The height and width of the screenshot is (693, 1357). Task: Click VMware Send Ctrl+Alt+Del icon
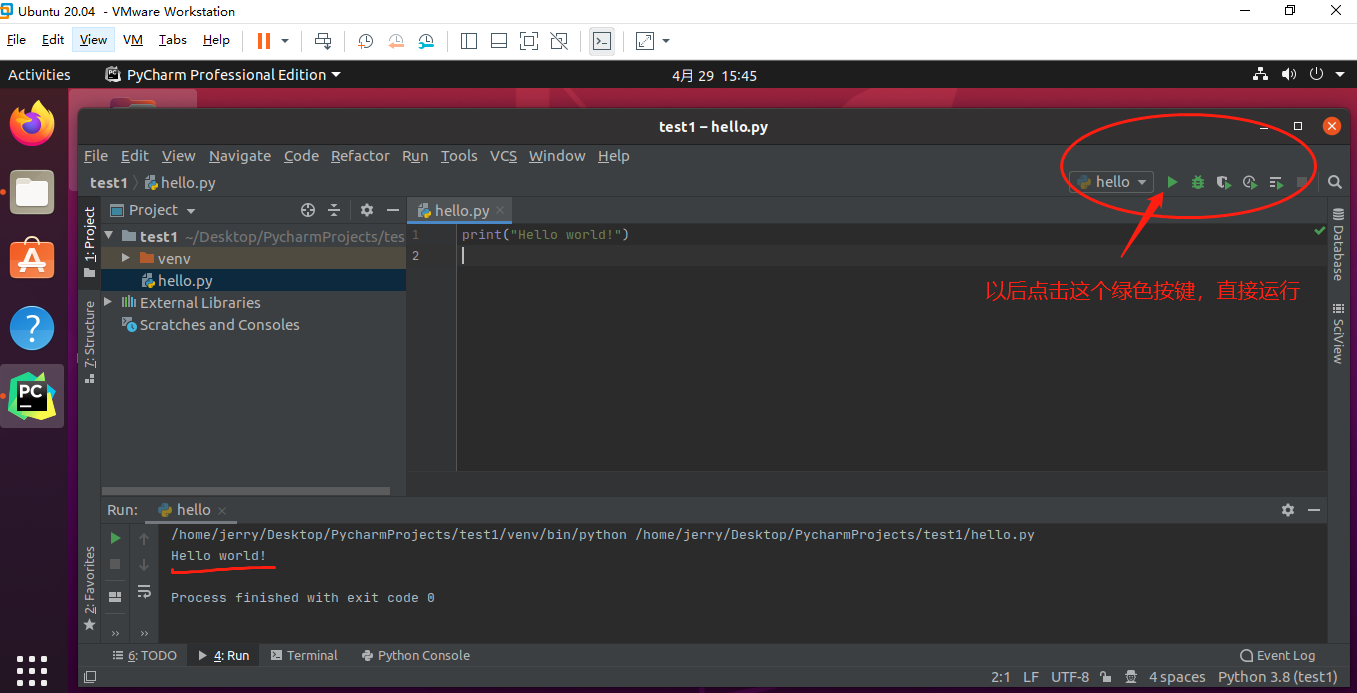(323, 41)
